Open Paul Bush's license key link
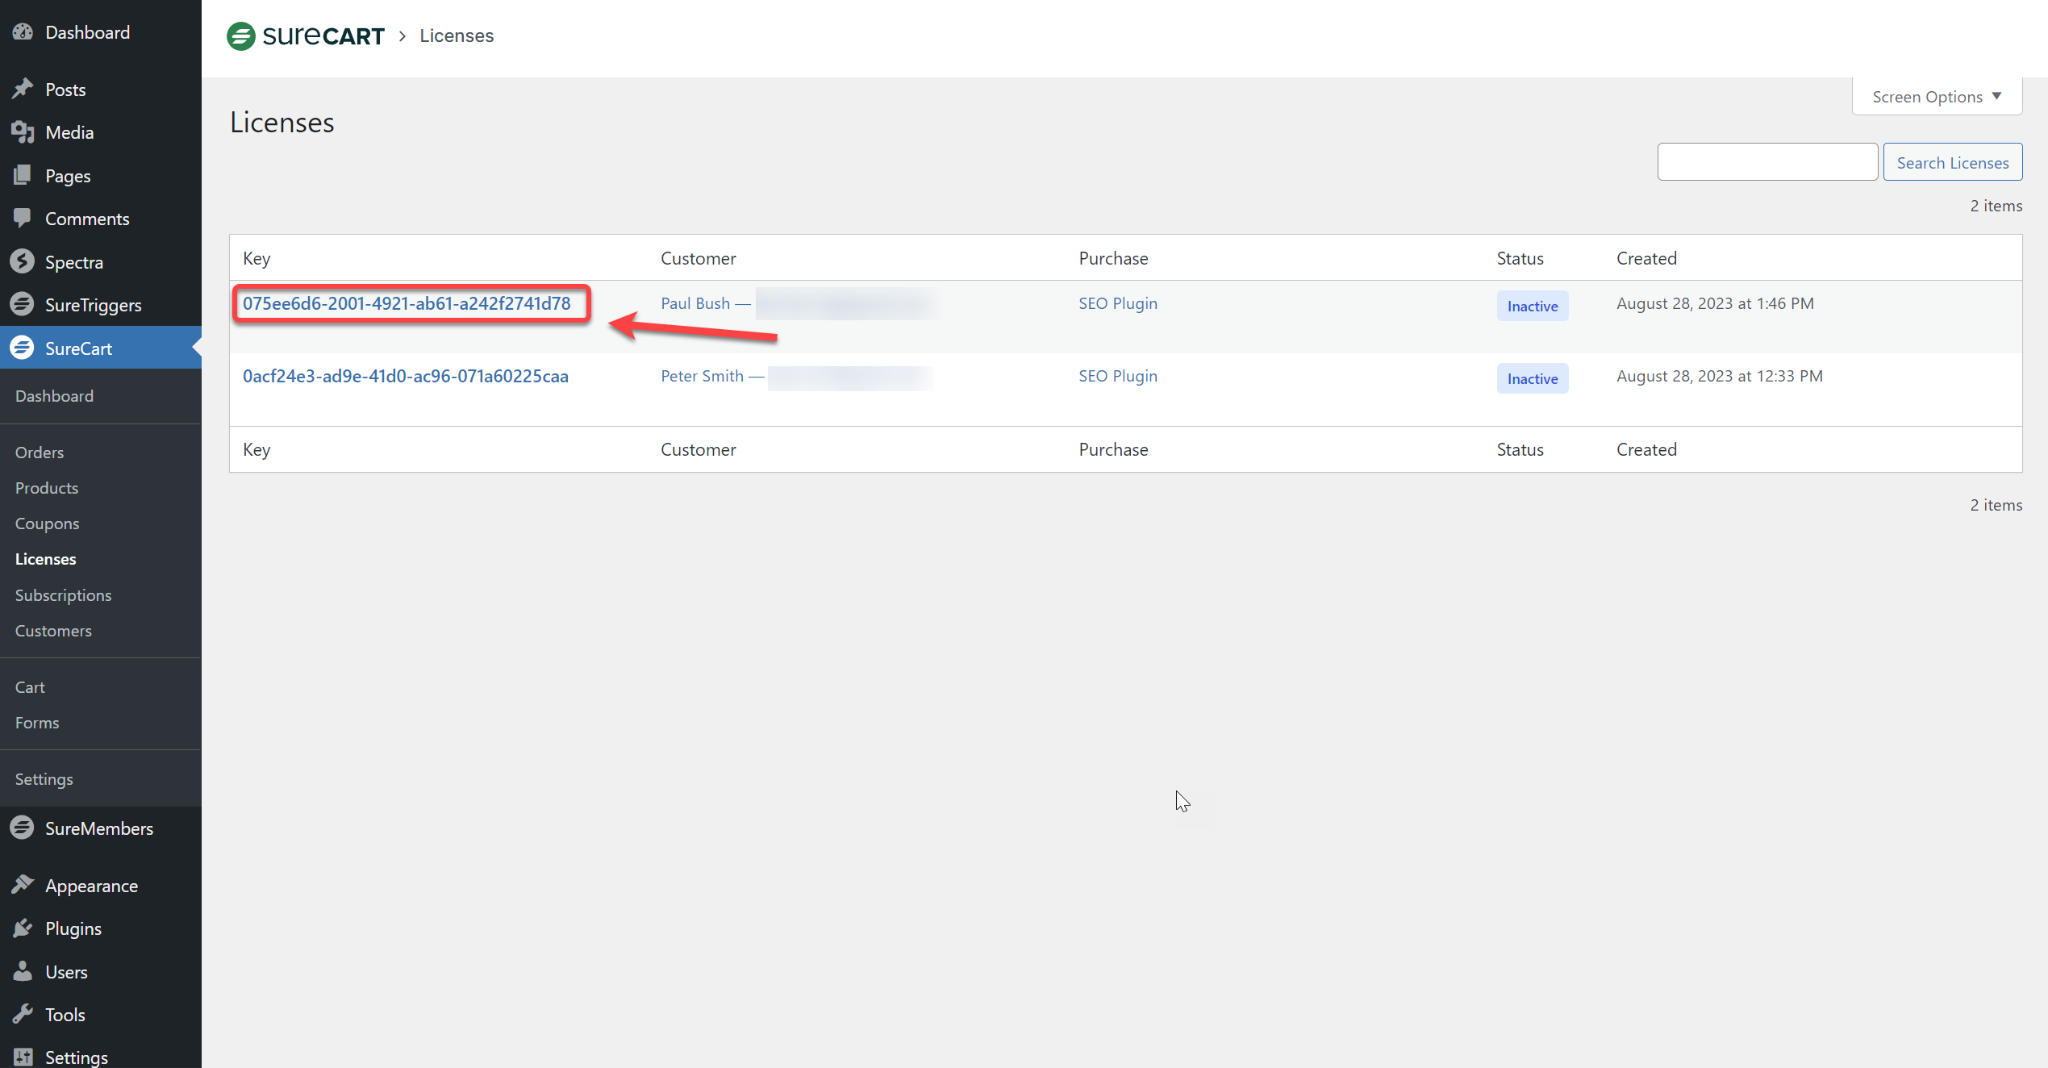 (x=410, y=303)
